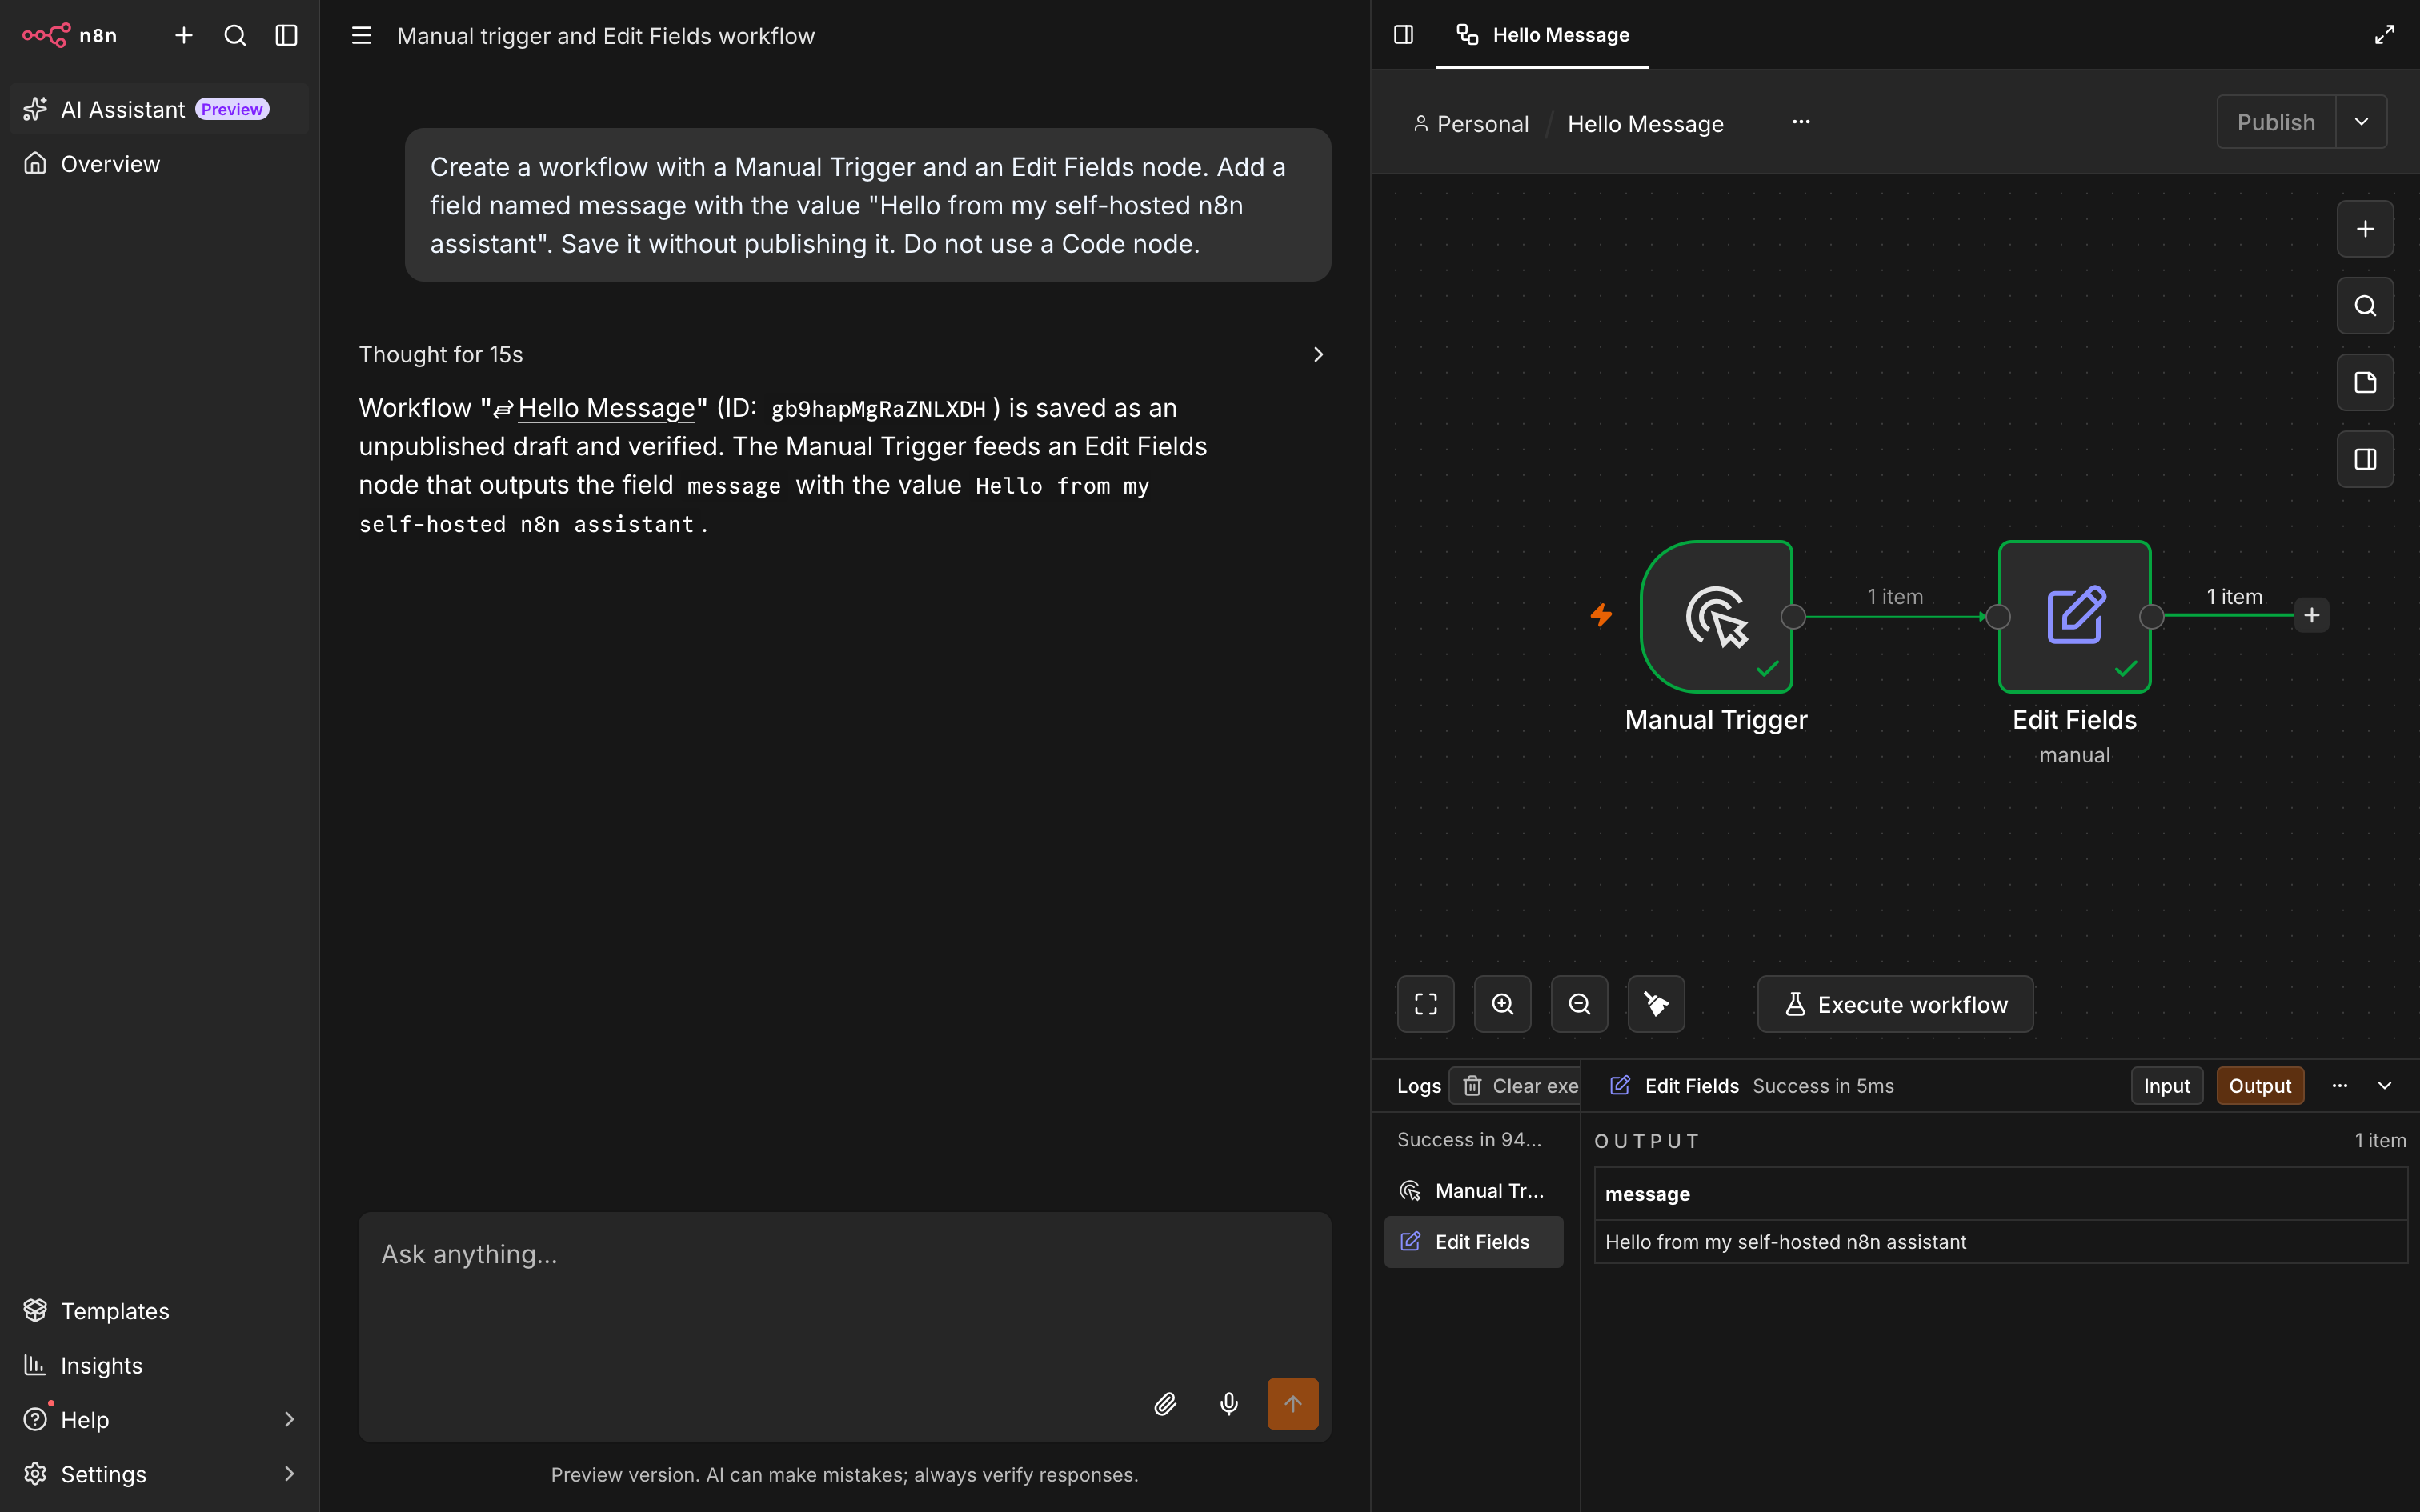Image resolution: width=2420 pixels, height=1512 pixels.
Task: Open Personal project breadcrumb
Action: tap(1472, 124)
